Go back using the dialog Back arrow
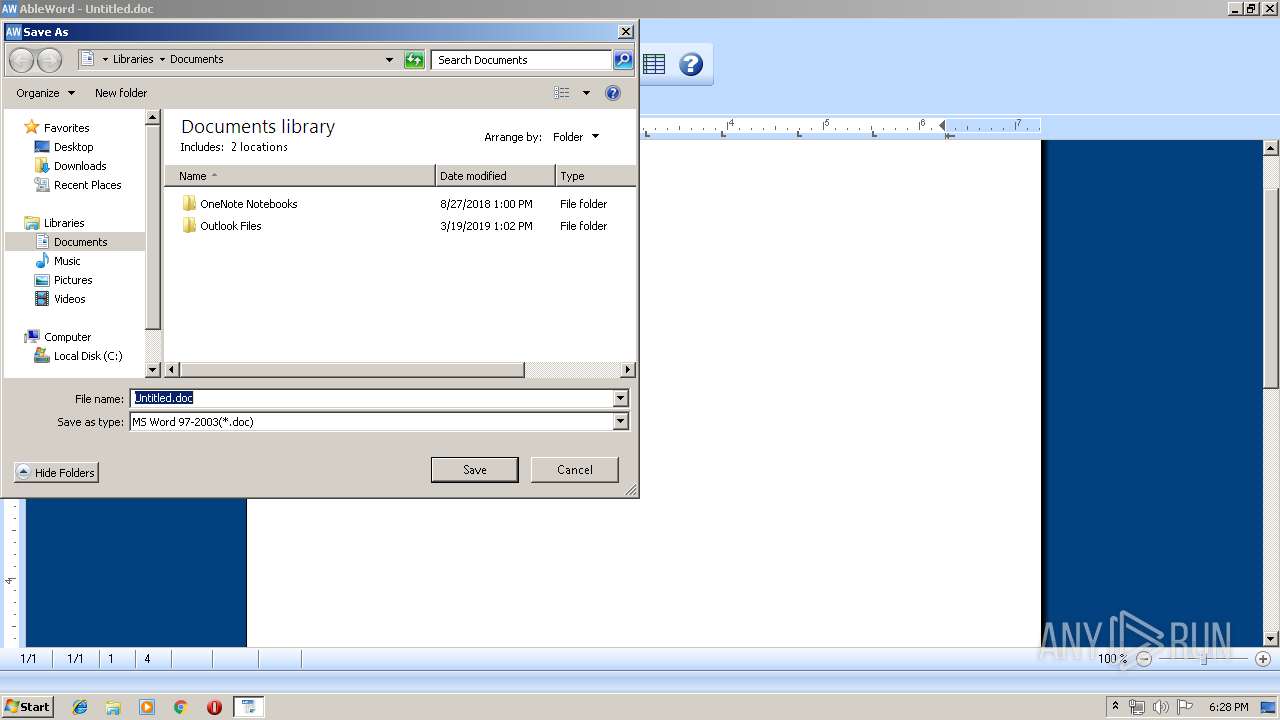This screenshot has height=720, width=1280. (21, 60)
